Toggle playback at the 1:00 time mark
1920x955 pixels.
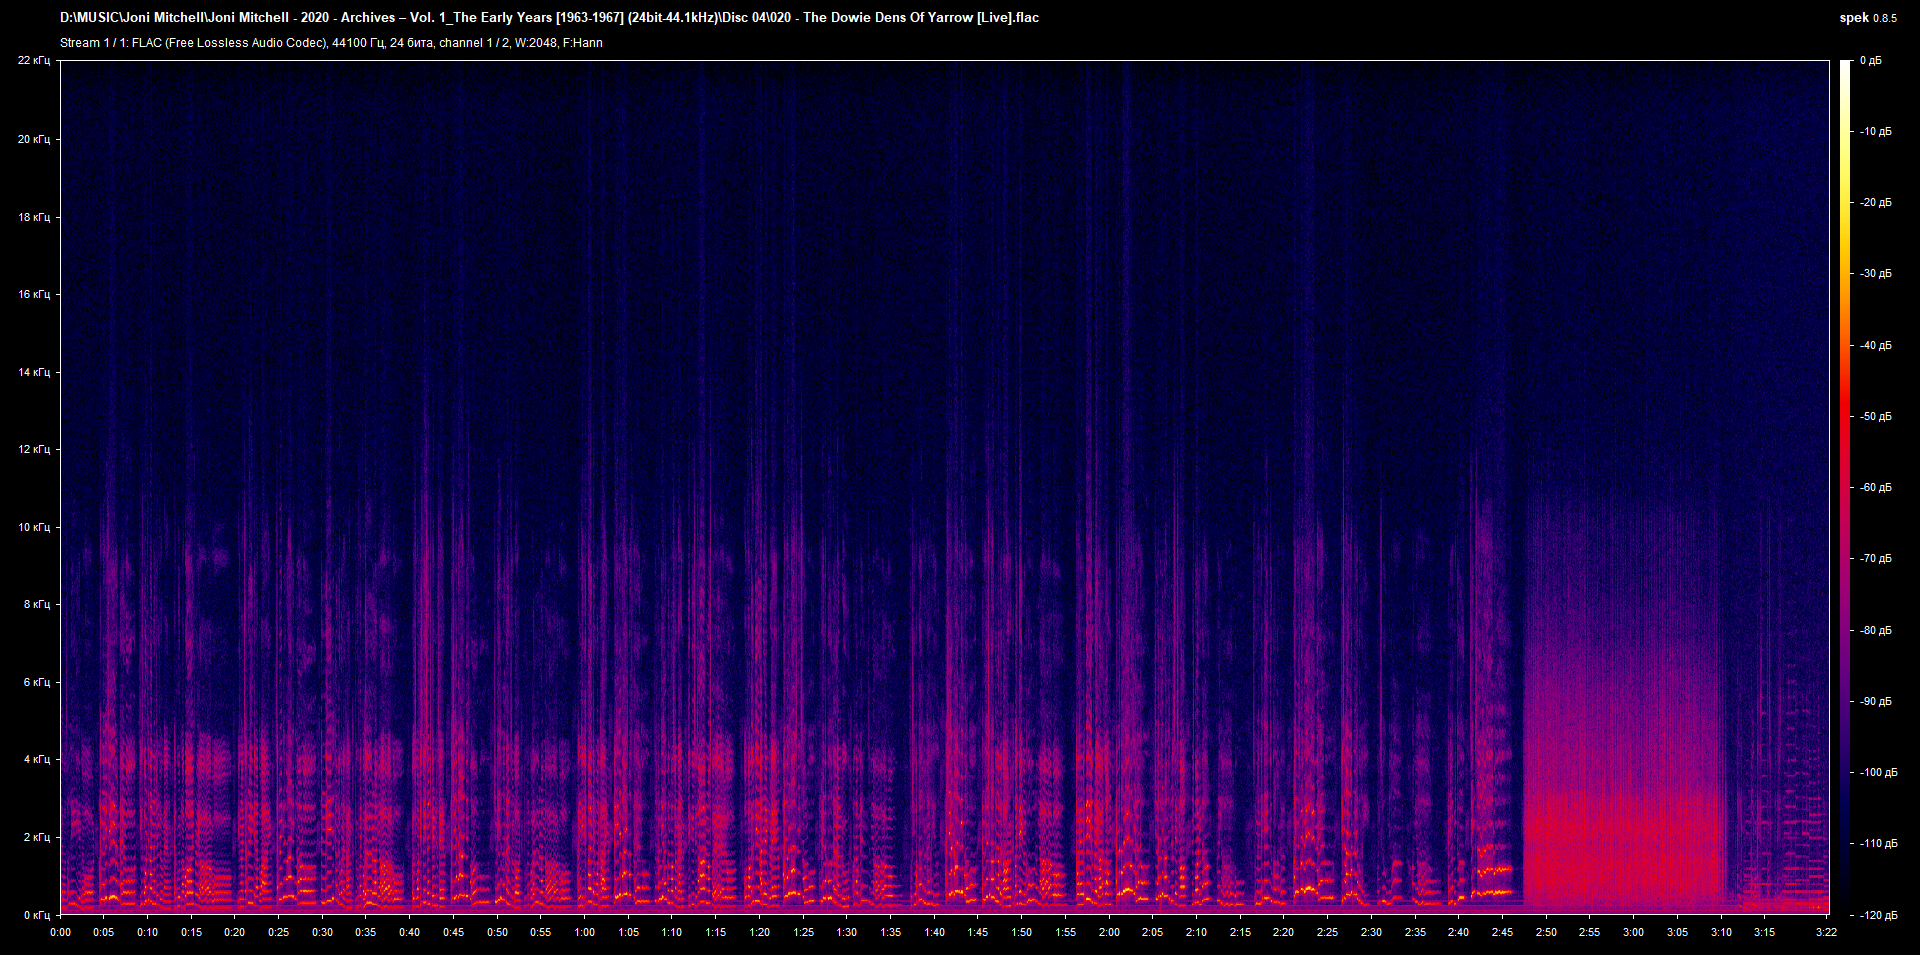(585, 931)
